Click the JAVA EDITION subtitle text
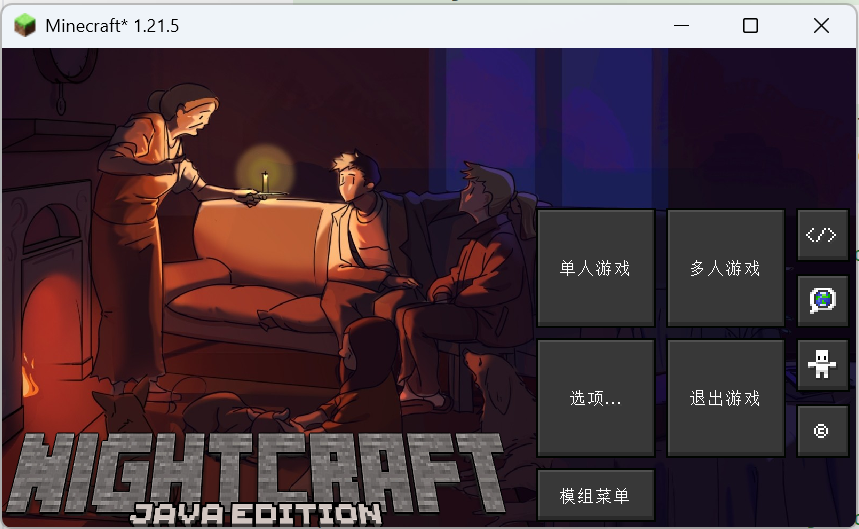Image resolution: width=859 pixels, height=529 pixels. (256, 514)
